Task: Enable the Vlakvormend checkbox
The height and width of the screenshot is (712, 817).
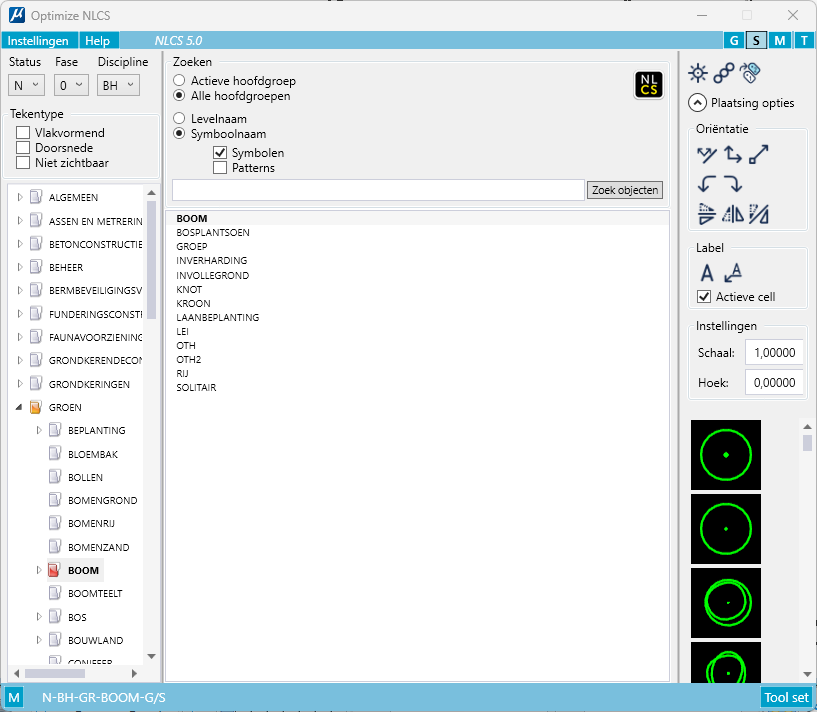Action: point(23,132)
